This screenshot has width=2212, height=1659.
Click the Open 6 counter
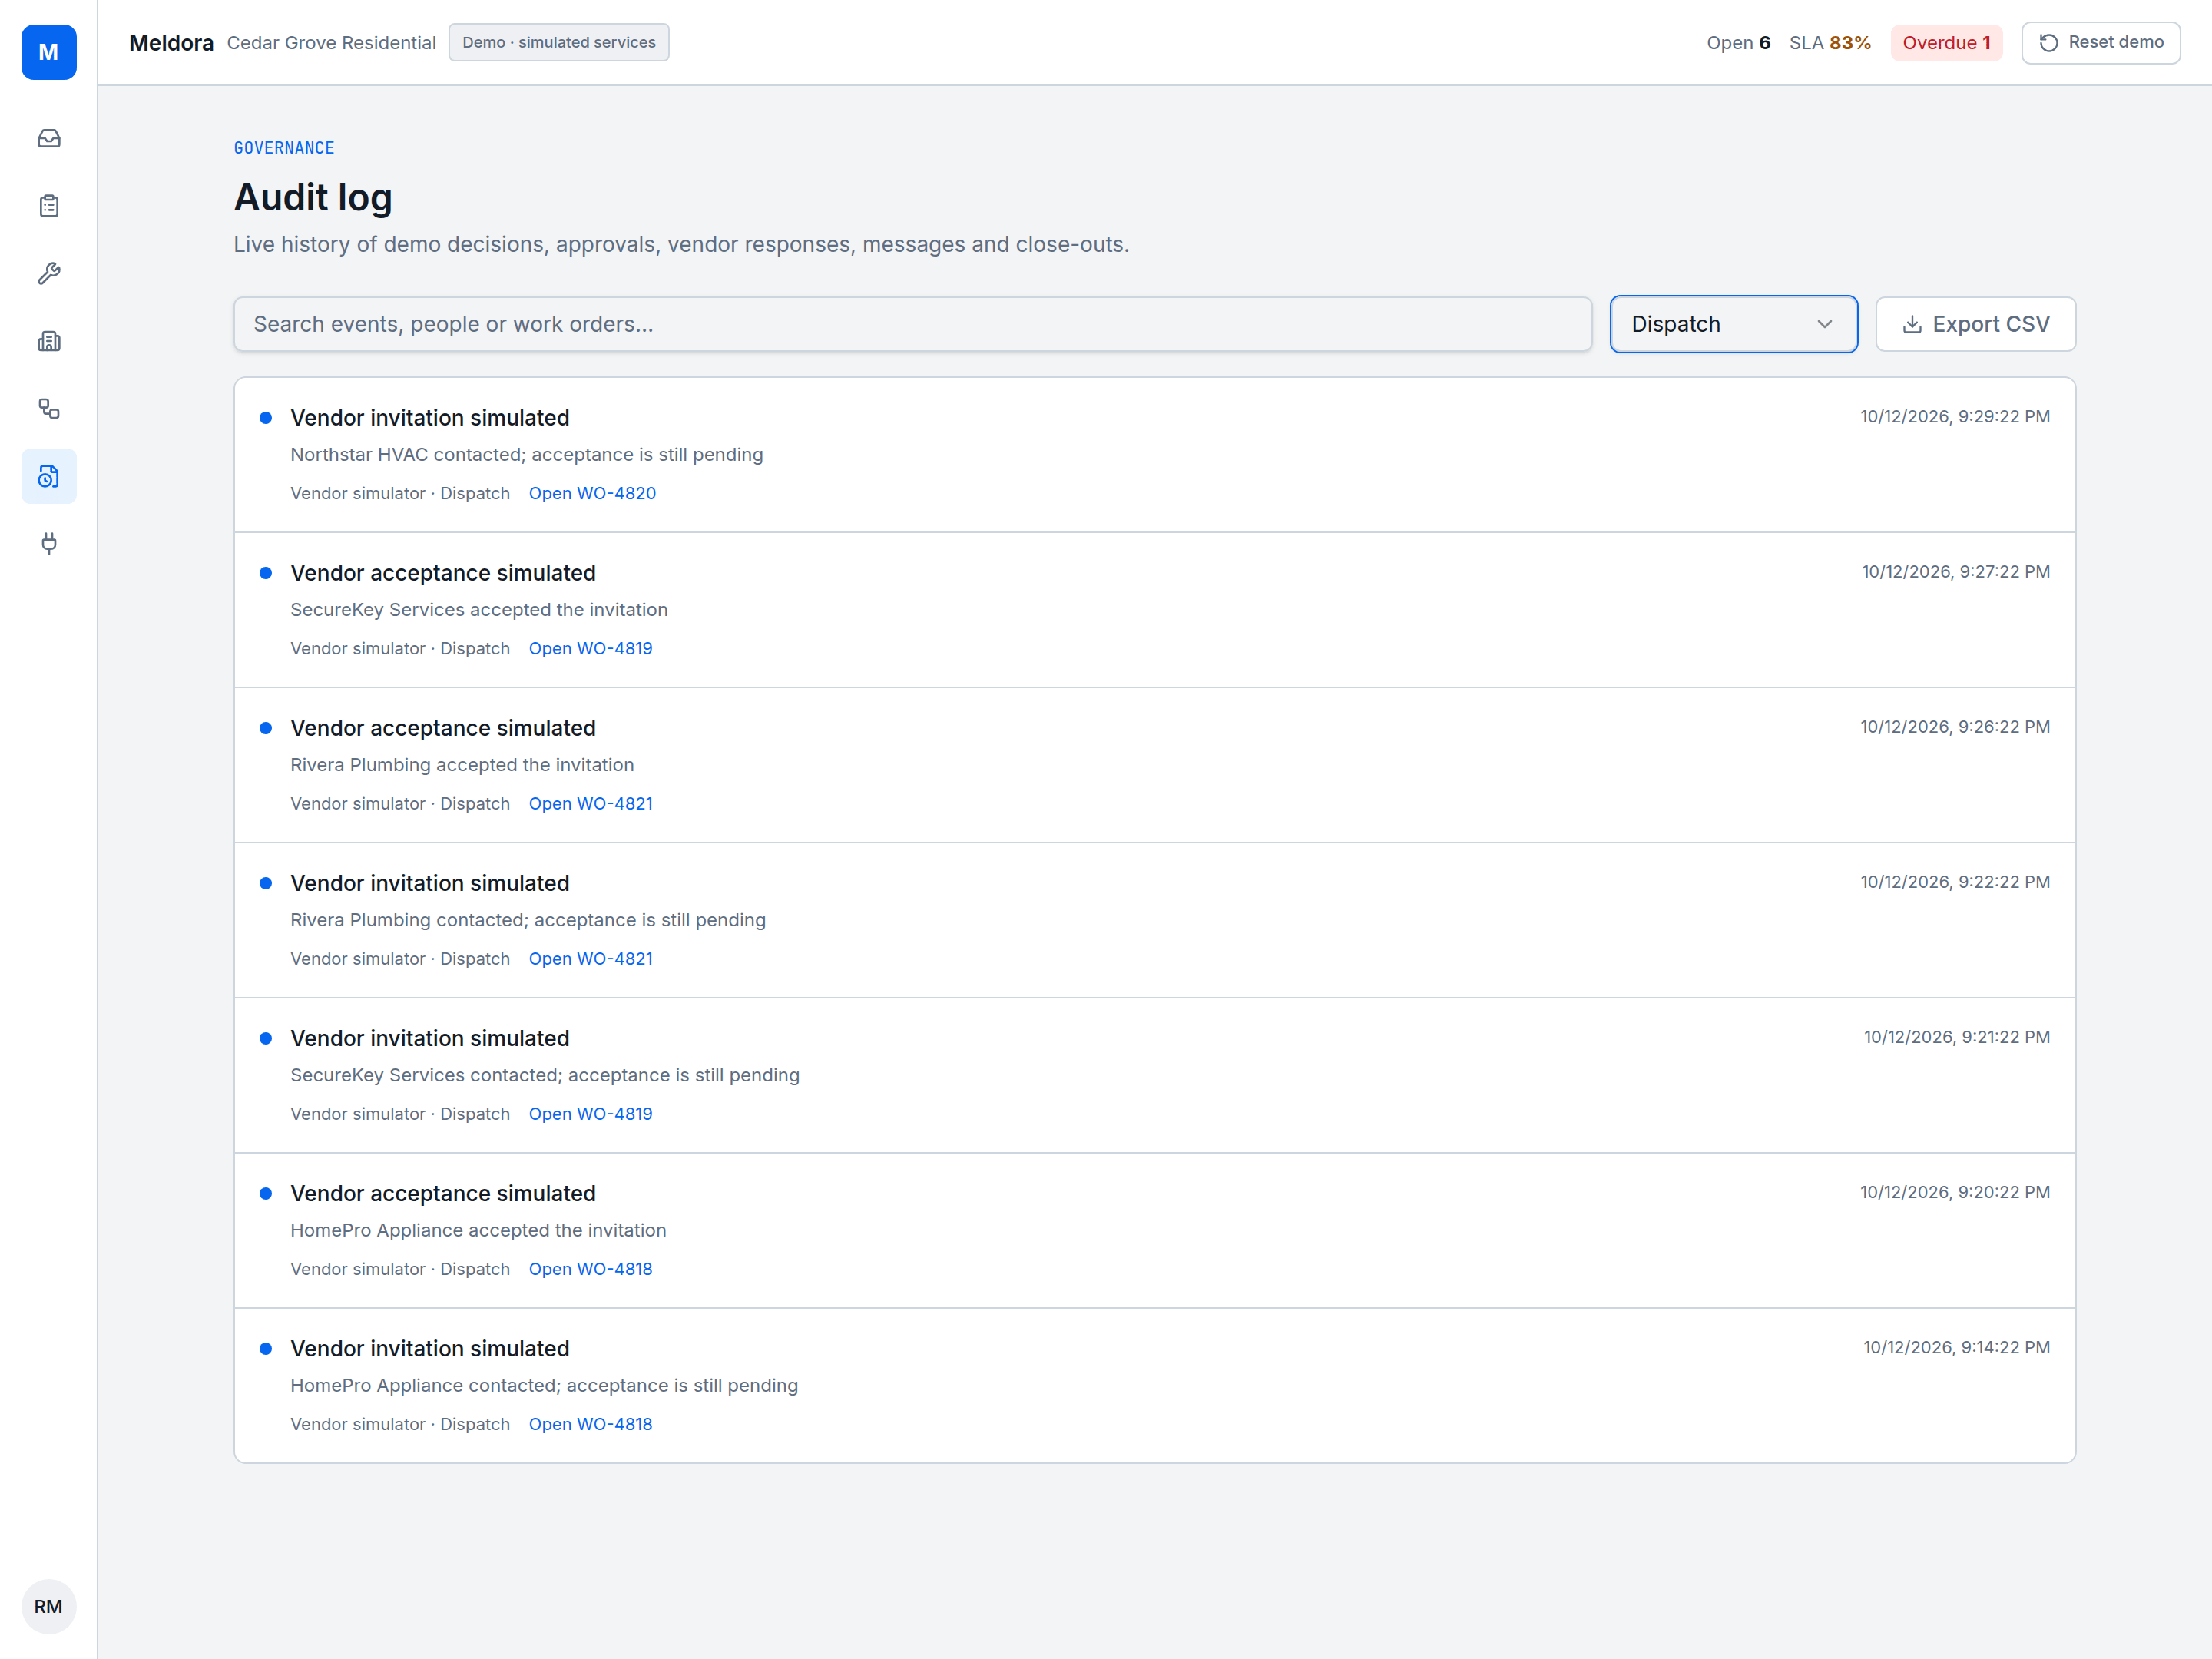(1738, 43)
